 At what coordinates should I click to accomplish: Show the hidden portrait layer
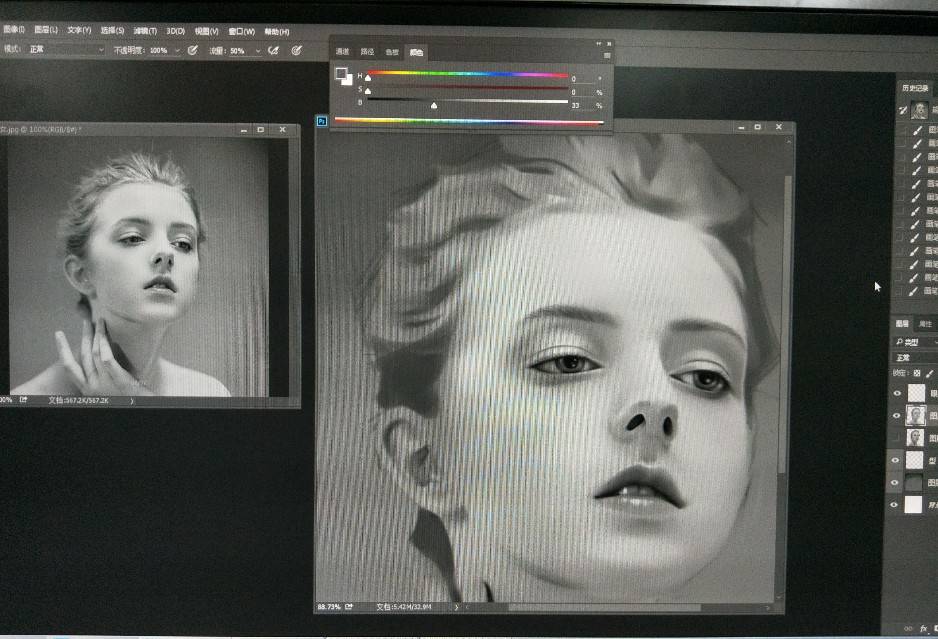(896, 438)
